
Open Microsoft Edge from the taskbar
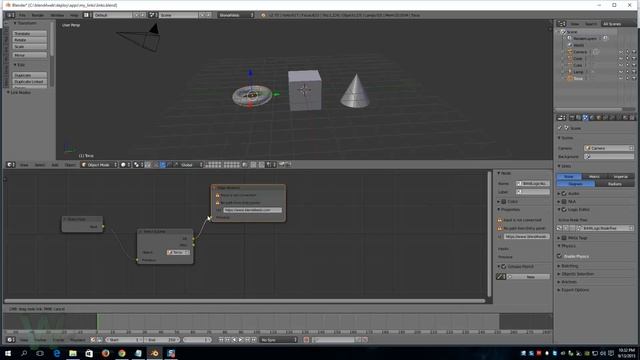pyautogui.click(x=57, y=353)
